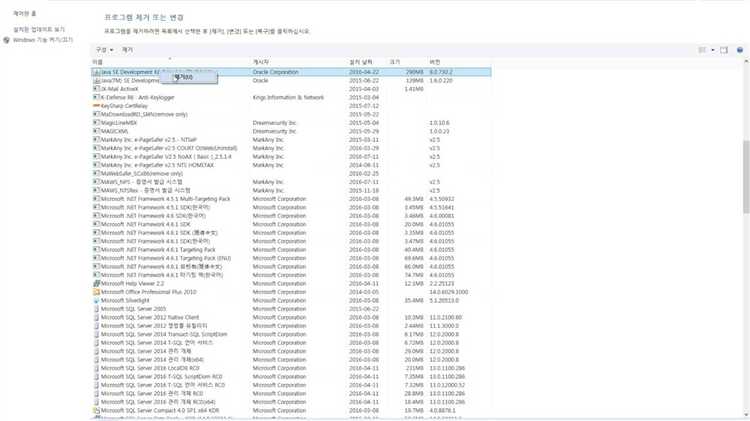Viewport: 750px width, 421px height.
Task: Select SQL Server Compact 4.0 SP1 x64 KOR
Action: click(x=291, y=410)
